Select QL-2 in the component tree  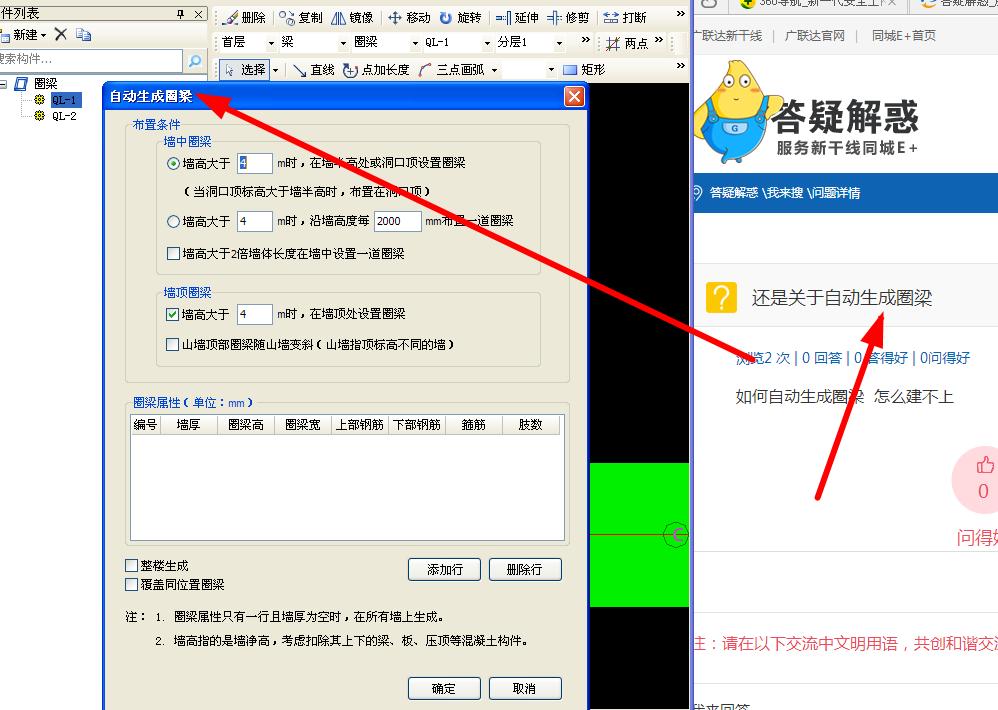click(x=64, y=116)
